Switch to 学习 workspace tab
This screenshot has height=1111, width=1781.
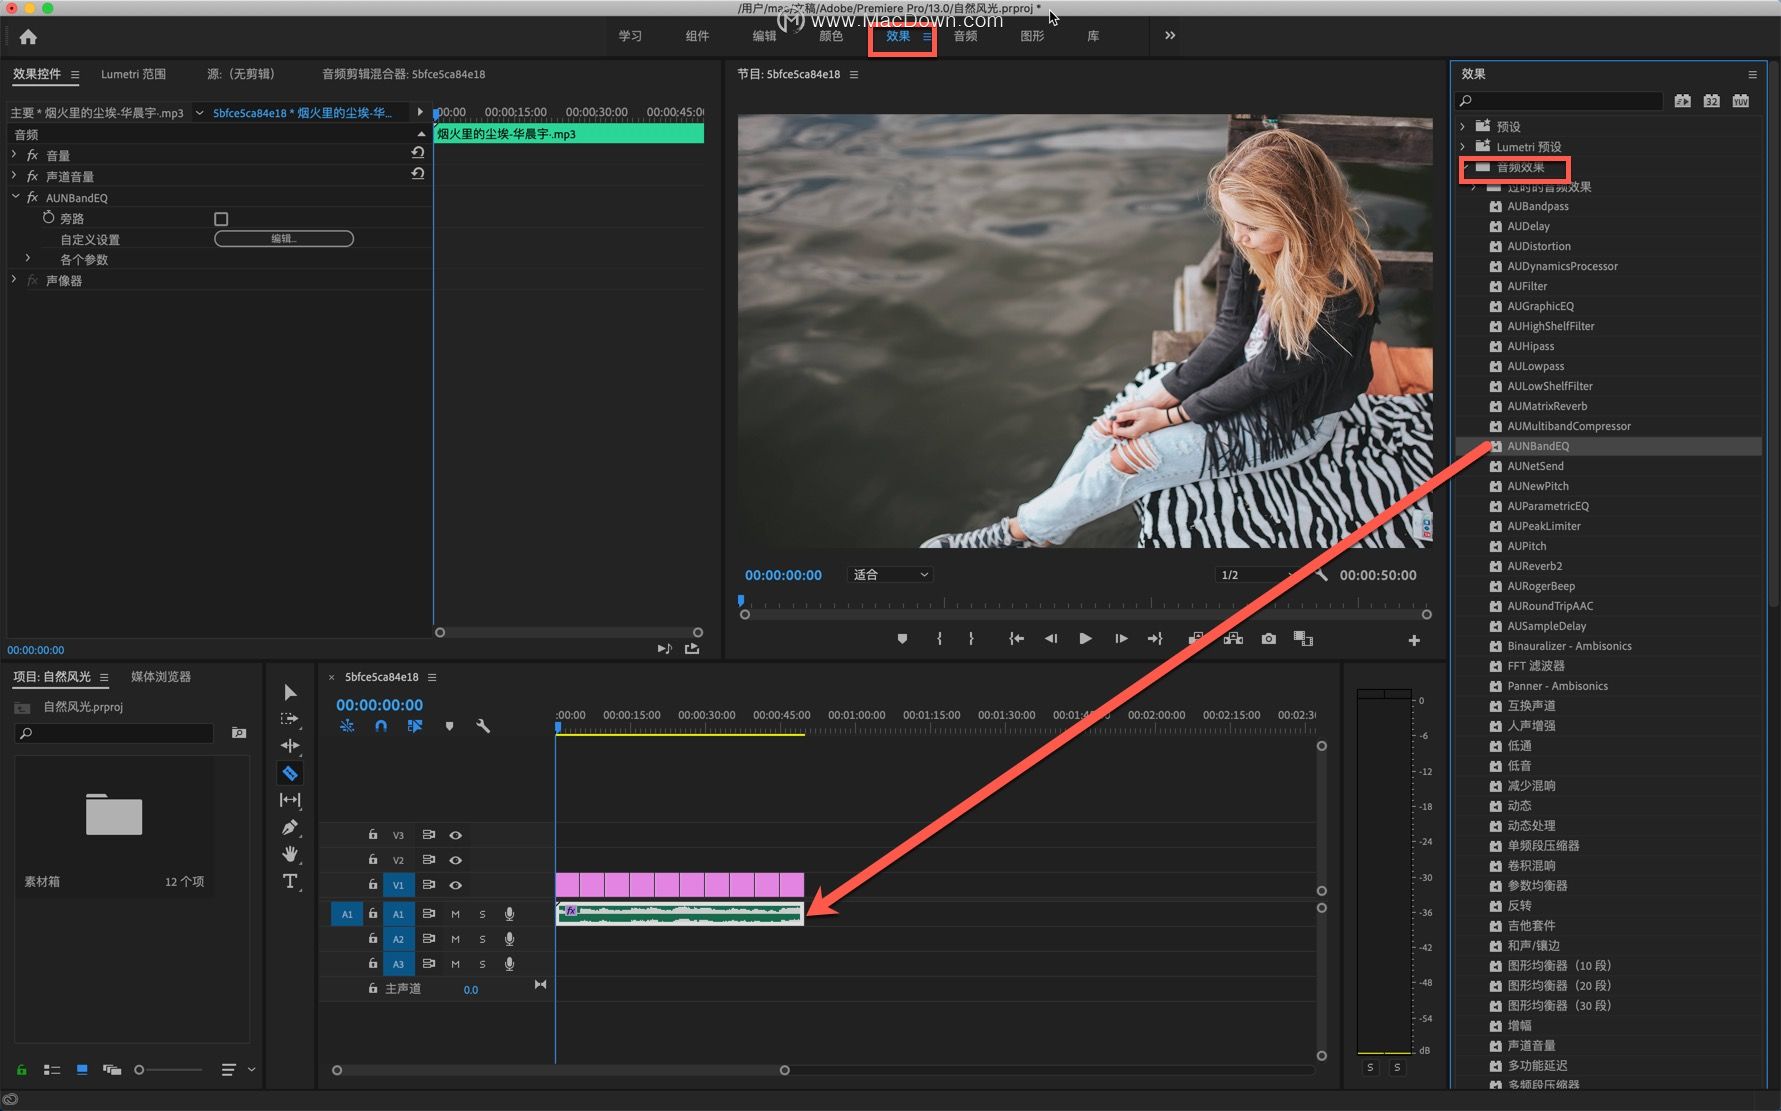coord(630,36)
